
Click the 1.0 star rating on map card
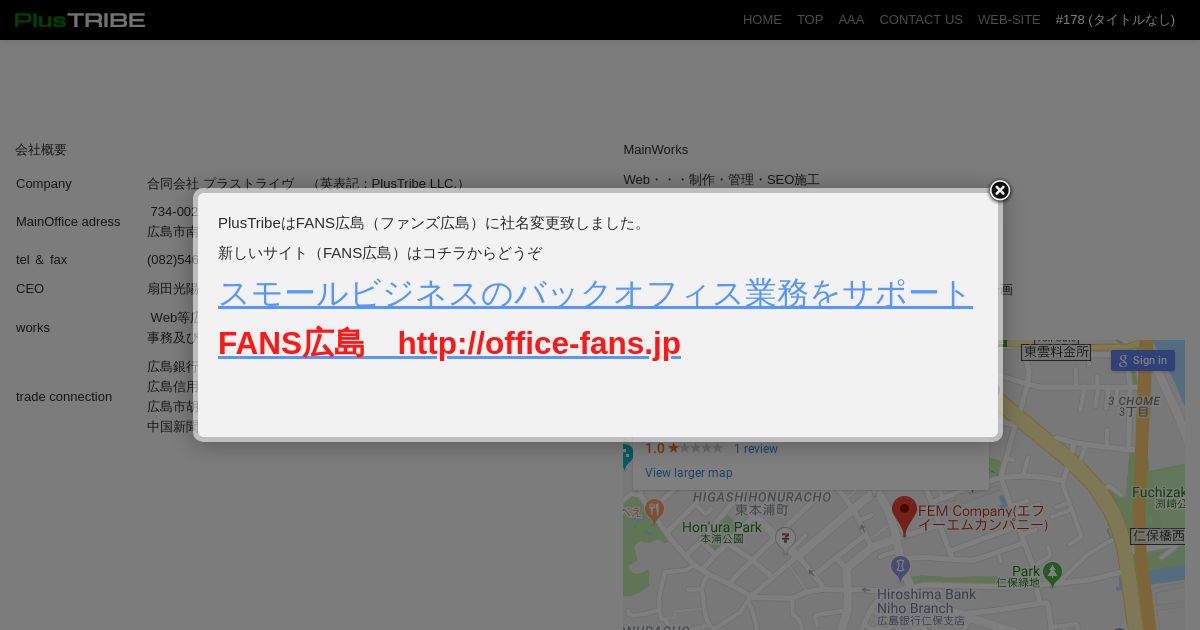[683, 448]
